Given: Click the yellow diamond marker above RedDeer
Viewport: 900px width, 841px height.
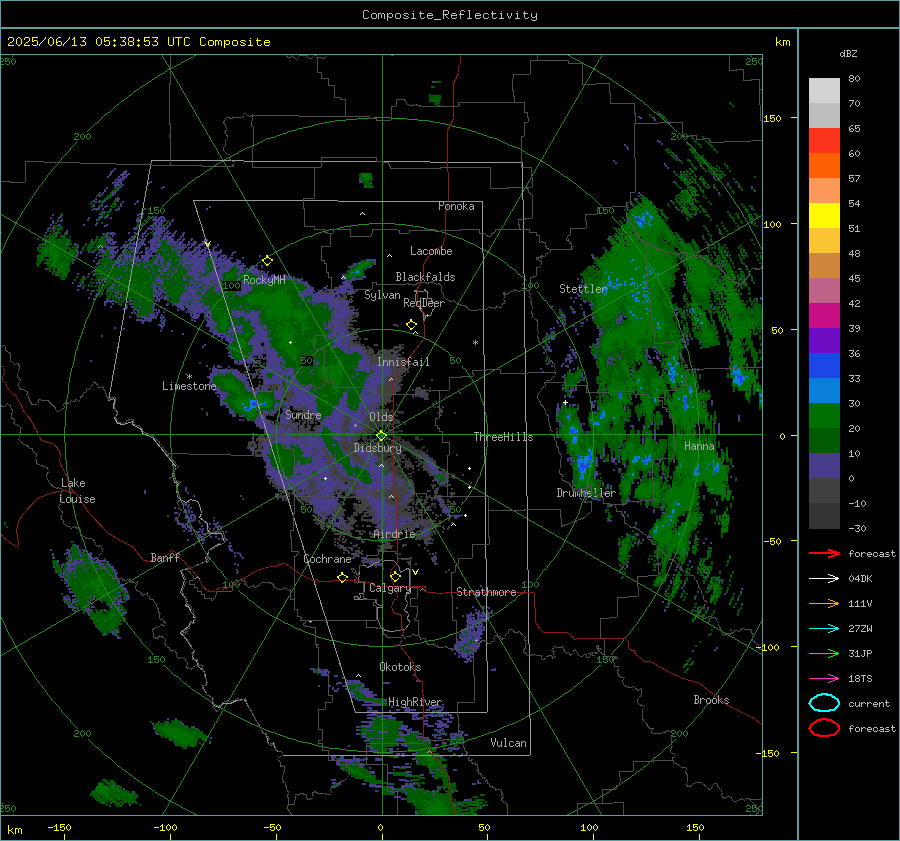Looking at the screenshot, I should coord(411,325).
